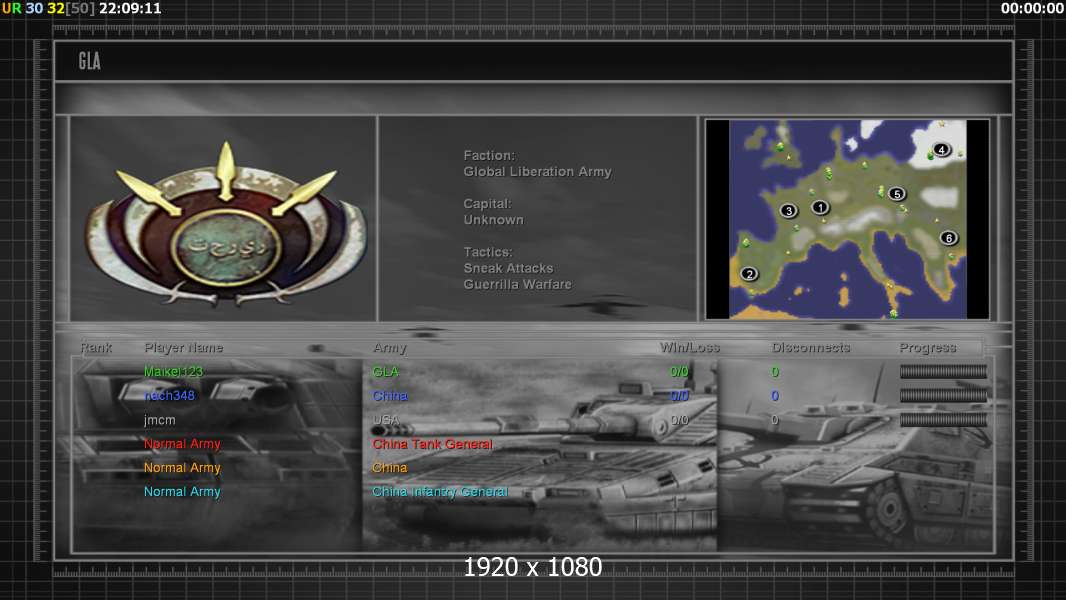Click Maikel123's 0/0 win/loss value
Viewport: 1066px width, 600px height.
click(x=679, y=372)
